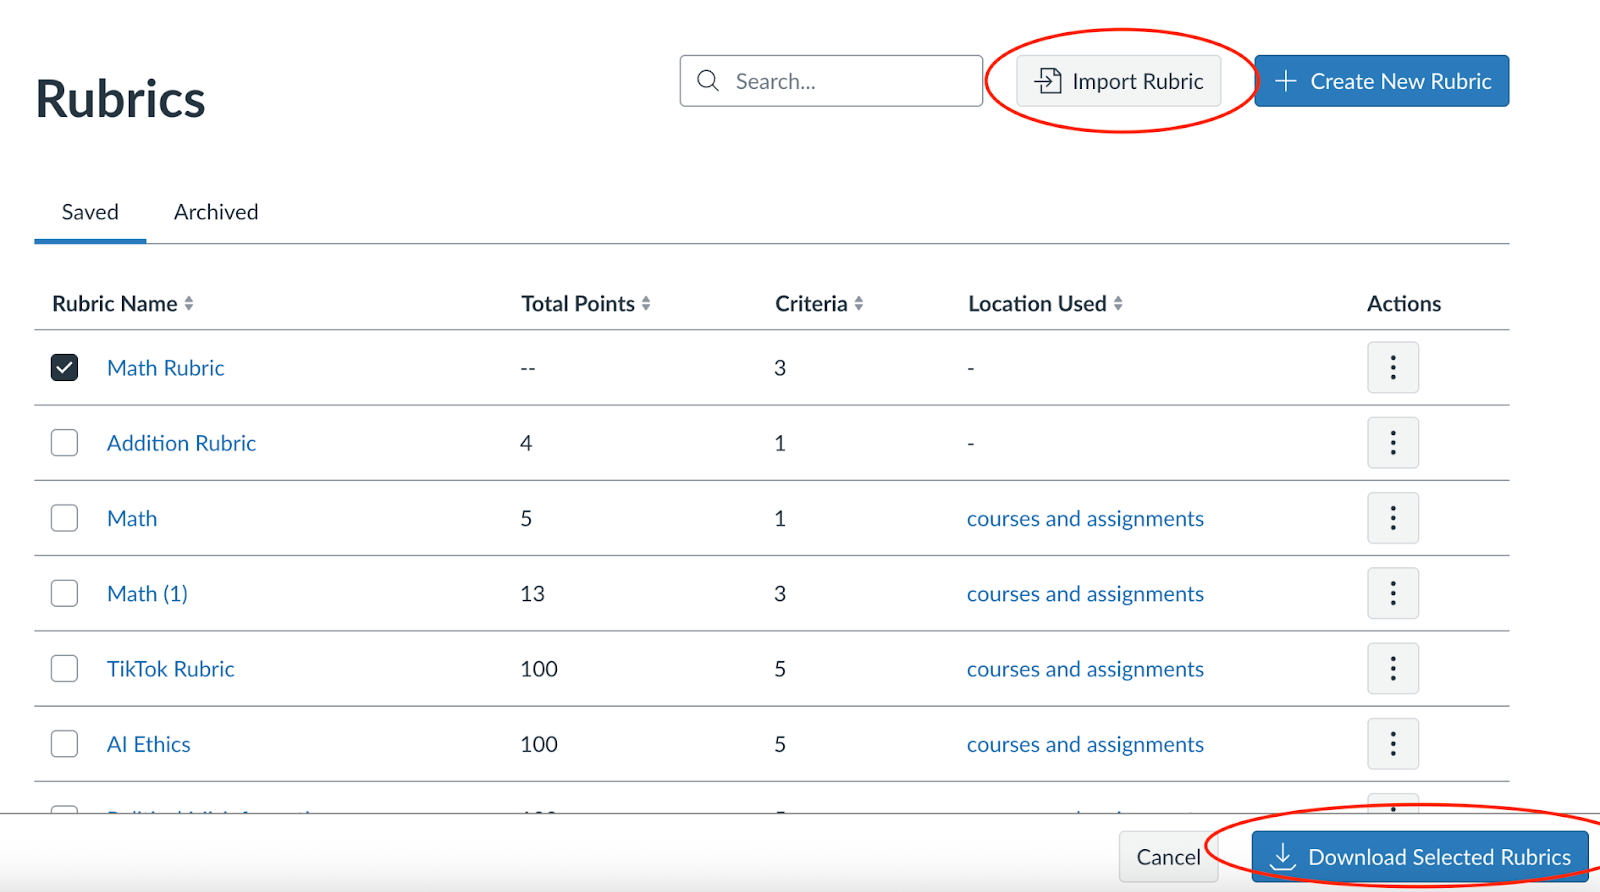Open the kebab menu for AI Ethics
The width and height of the screenshot is (1600, 892).
[1392, 744]
